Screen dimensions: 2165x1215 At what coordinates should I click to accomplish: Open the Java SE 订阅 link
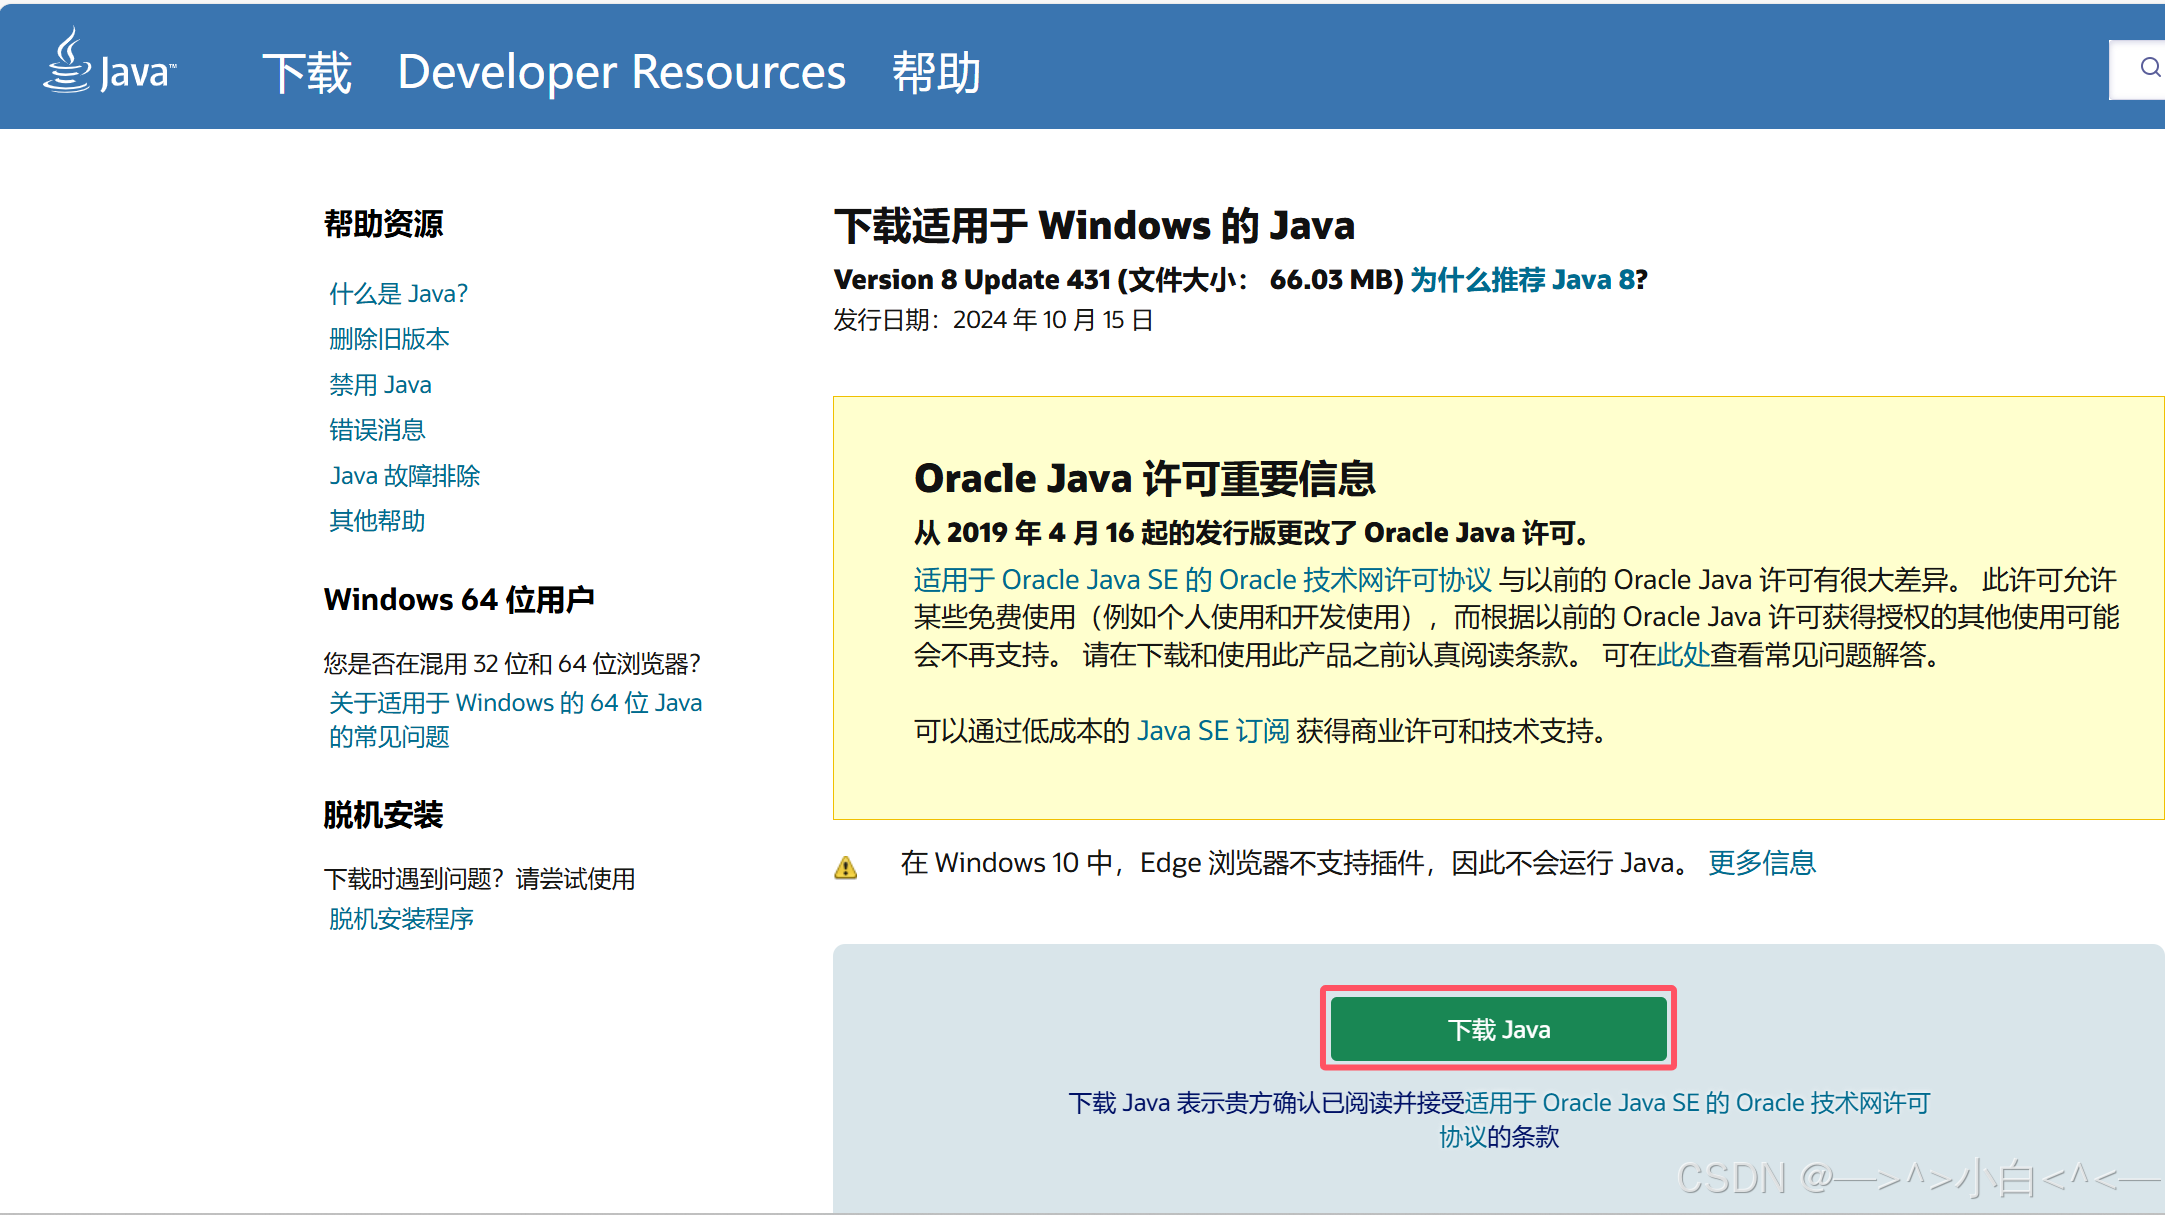pos(1213,731)
